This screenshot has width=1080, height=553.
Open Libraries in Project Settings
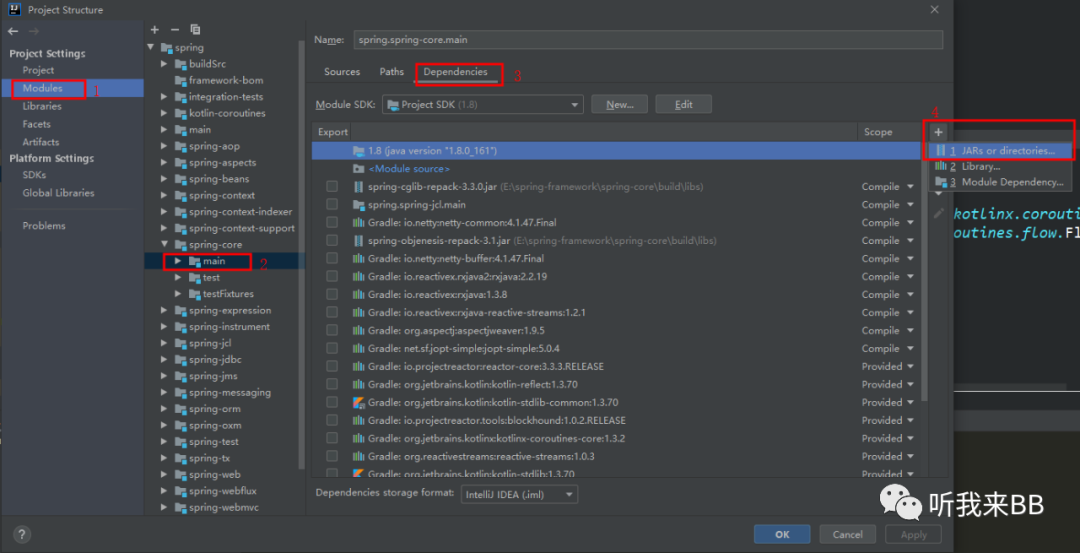click(x=42, y=106)
